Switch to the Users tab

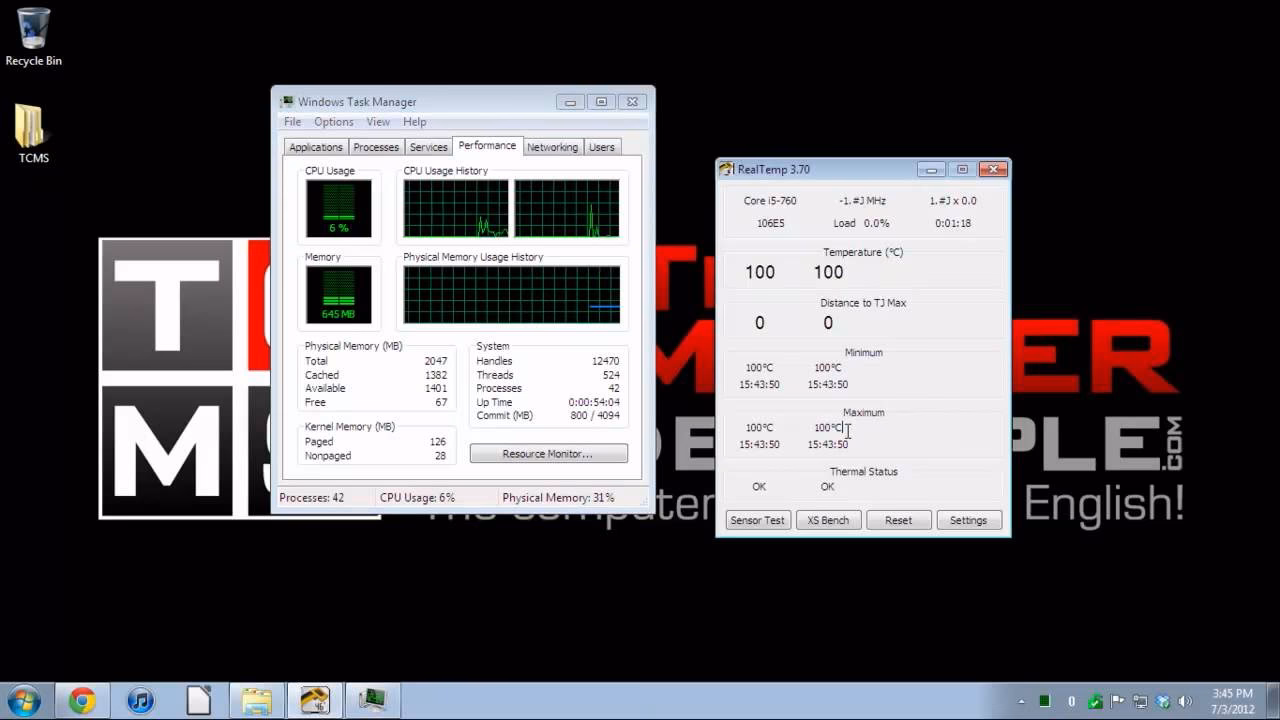pyautogui.click(x=602, y=147)
